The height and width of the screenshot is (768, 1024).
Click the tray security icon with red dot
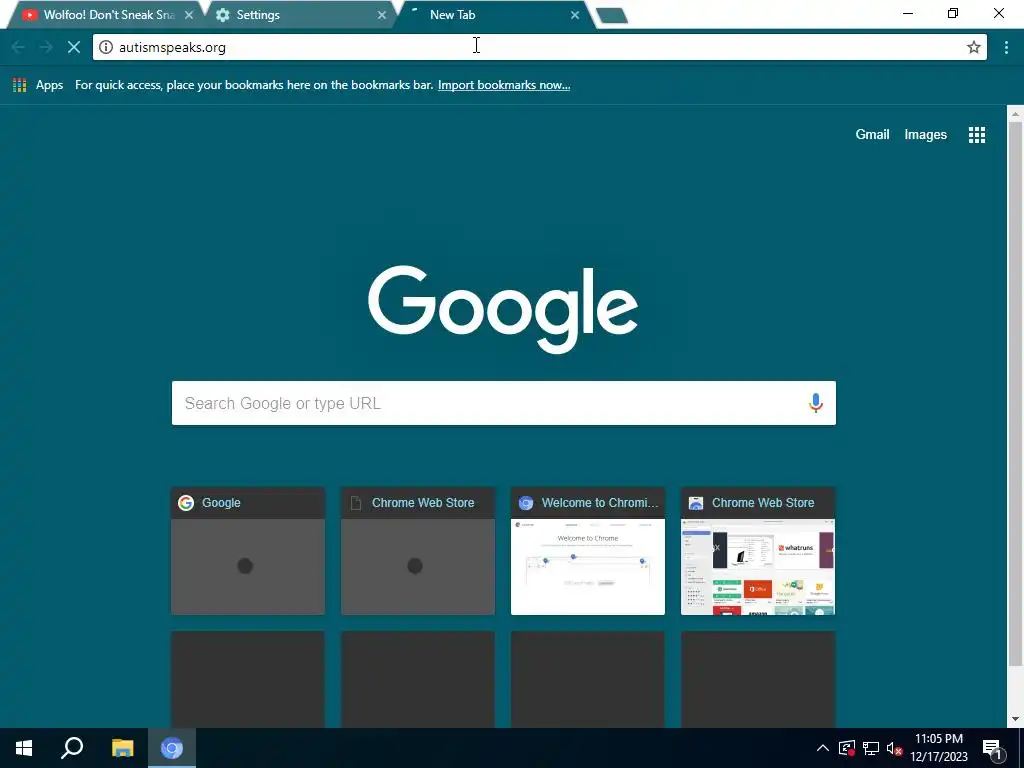coord(846,748)
